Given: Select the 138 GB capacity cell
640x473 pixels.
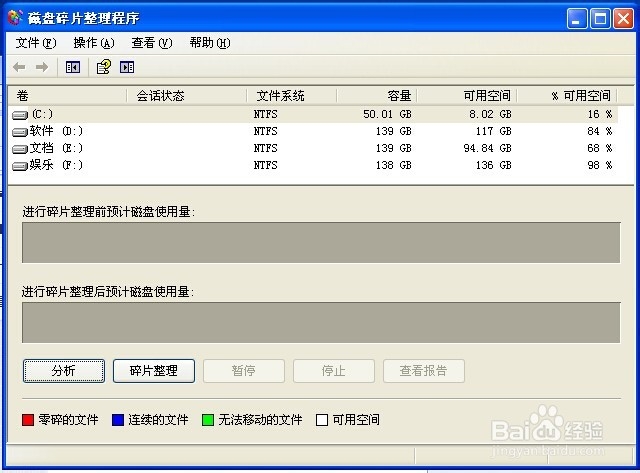Looking at the screenshot, I should point(393,165).
